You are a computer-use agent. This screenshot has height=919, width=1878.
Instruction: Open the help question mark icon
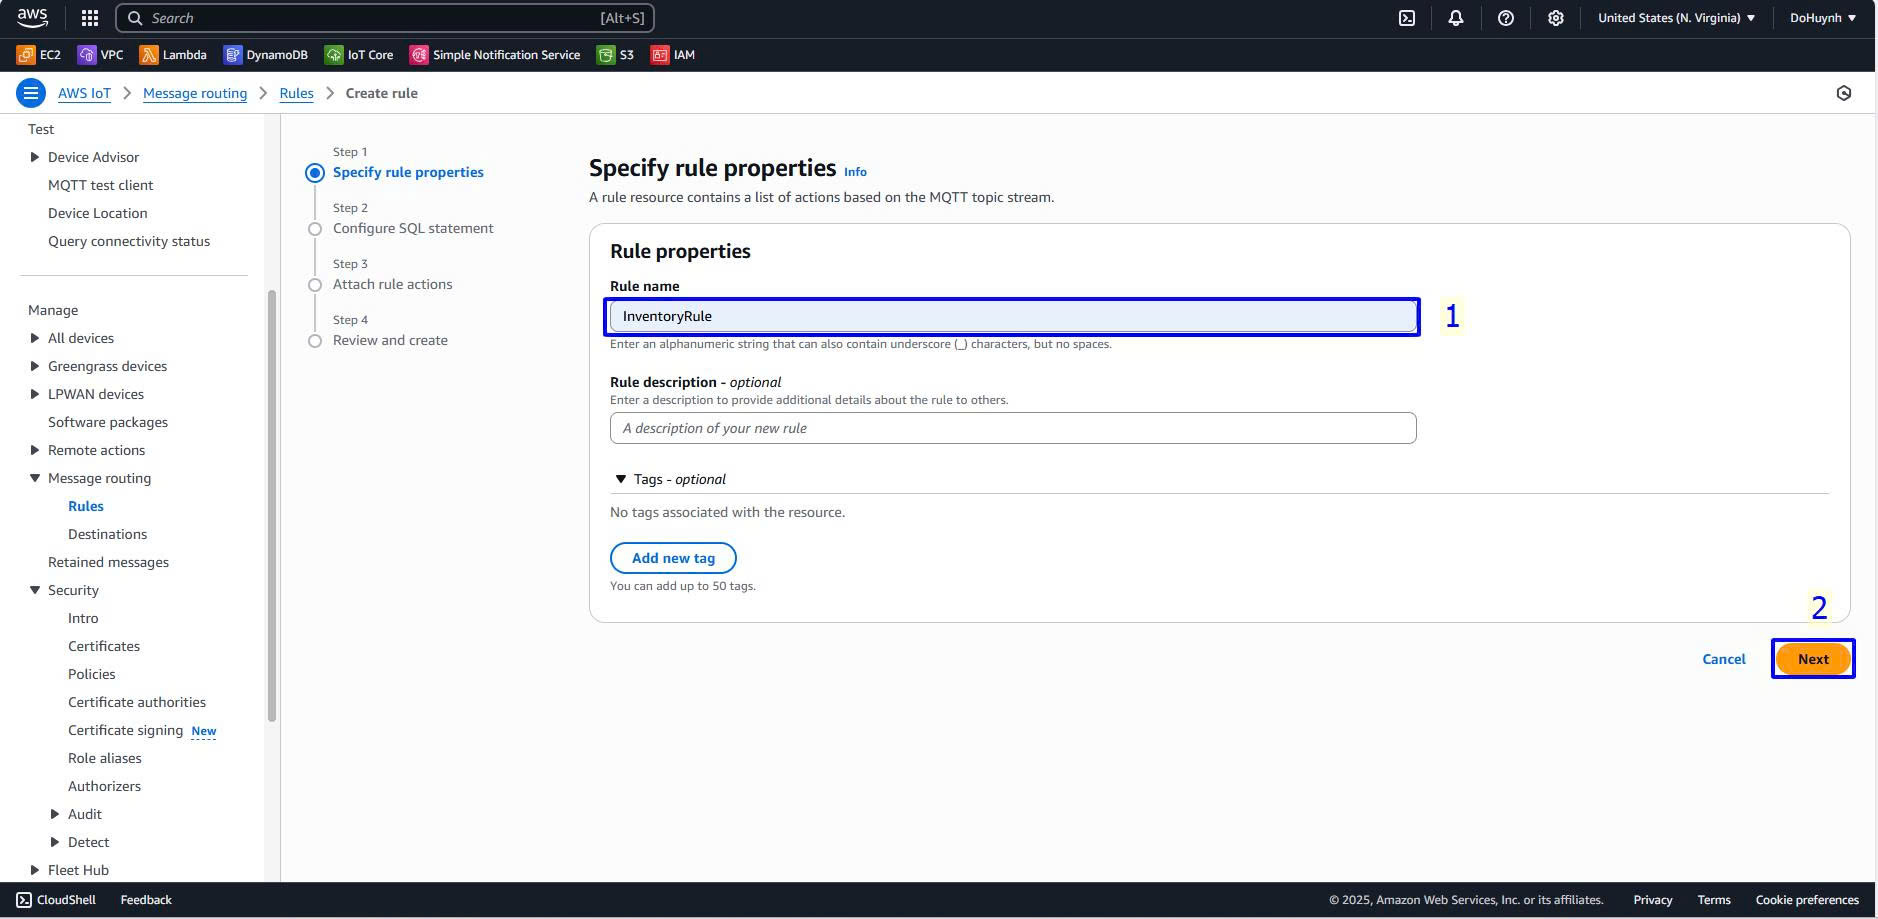1505,18
